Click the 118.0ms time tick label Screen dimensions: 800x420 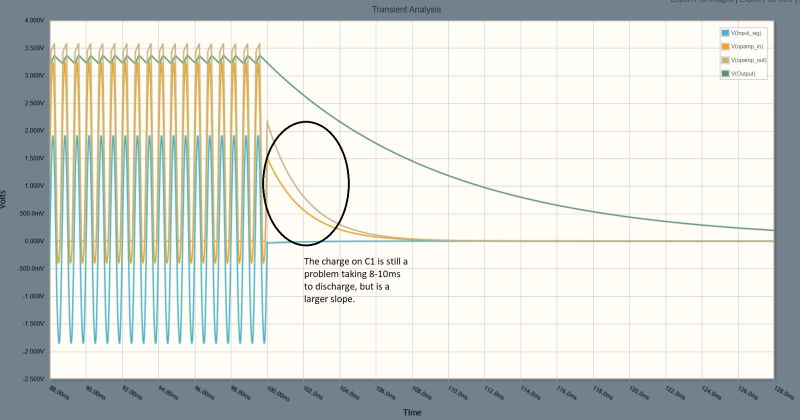coord(603,392)
